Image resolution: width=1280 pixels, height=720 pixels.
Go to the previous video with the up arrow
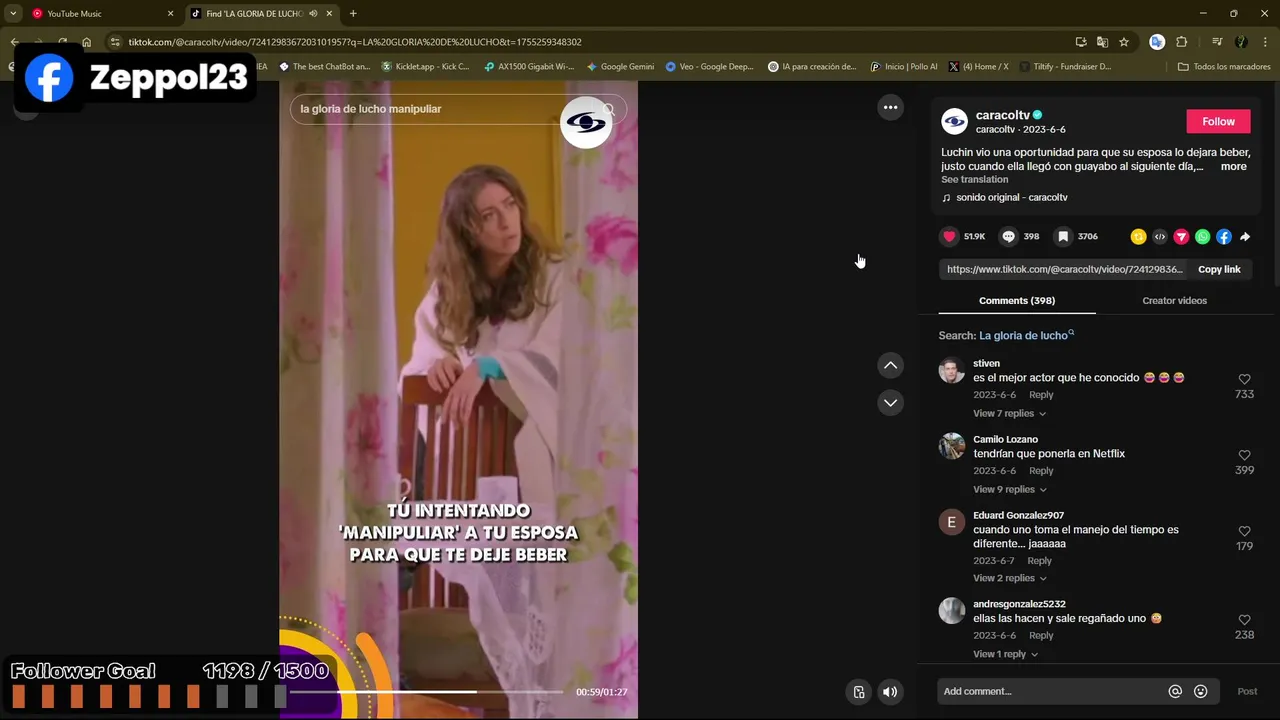pyautogui.click(x=890, y=365)
